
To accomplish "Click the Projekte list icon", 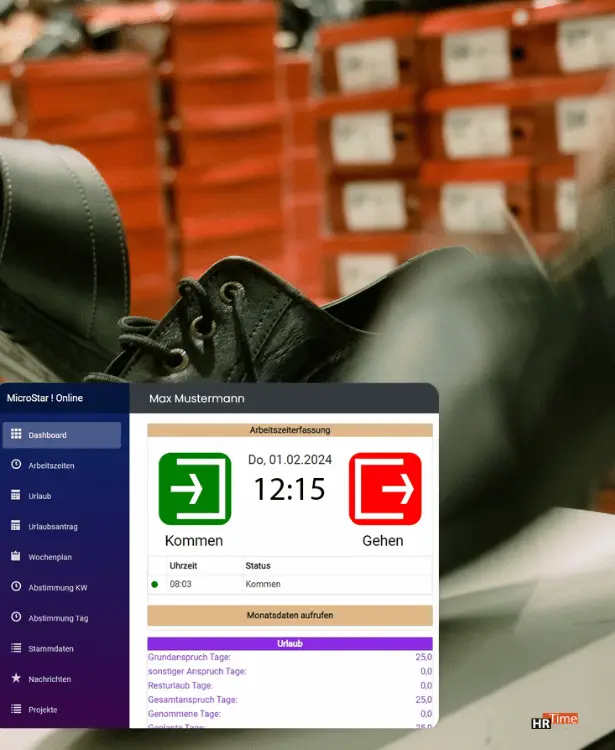I will coord(16,709).
